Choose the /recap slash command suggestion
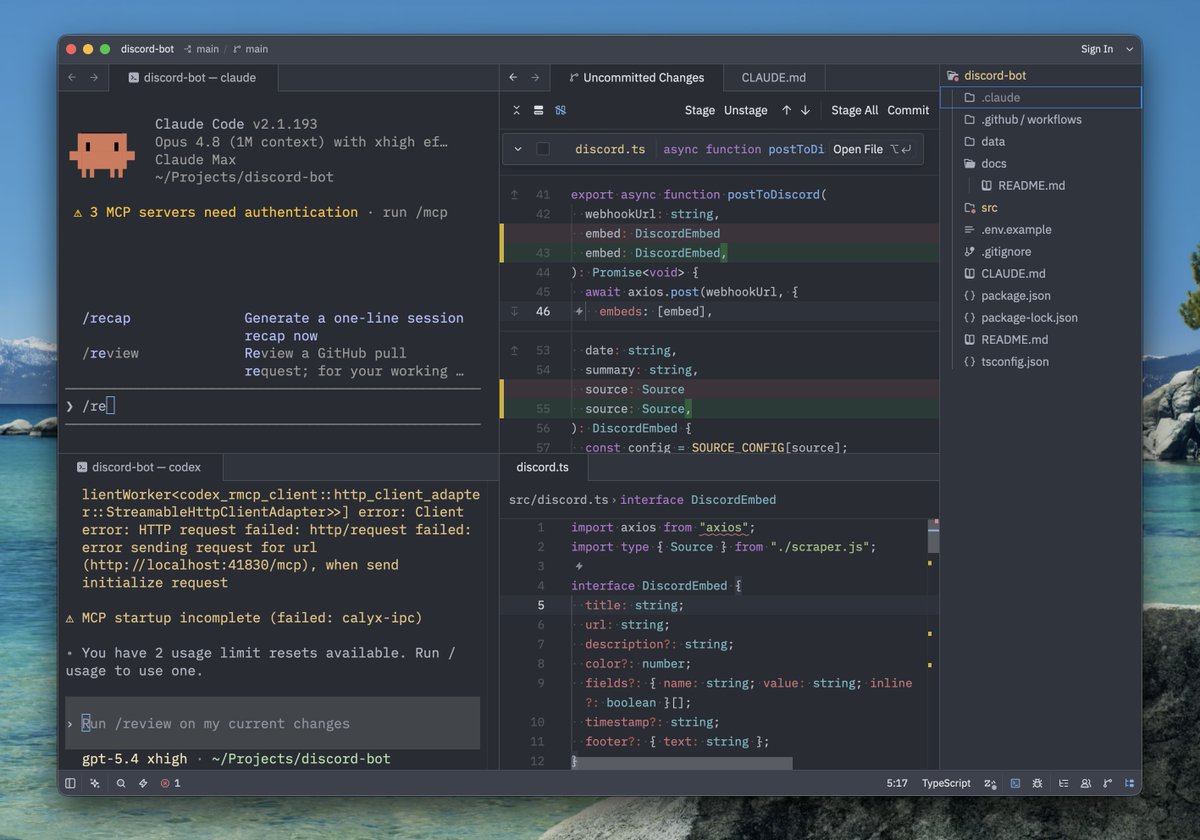Viewport: 1200px width, 840px height. [x=272, y=327]
